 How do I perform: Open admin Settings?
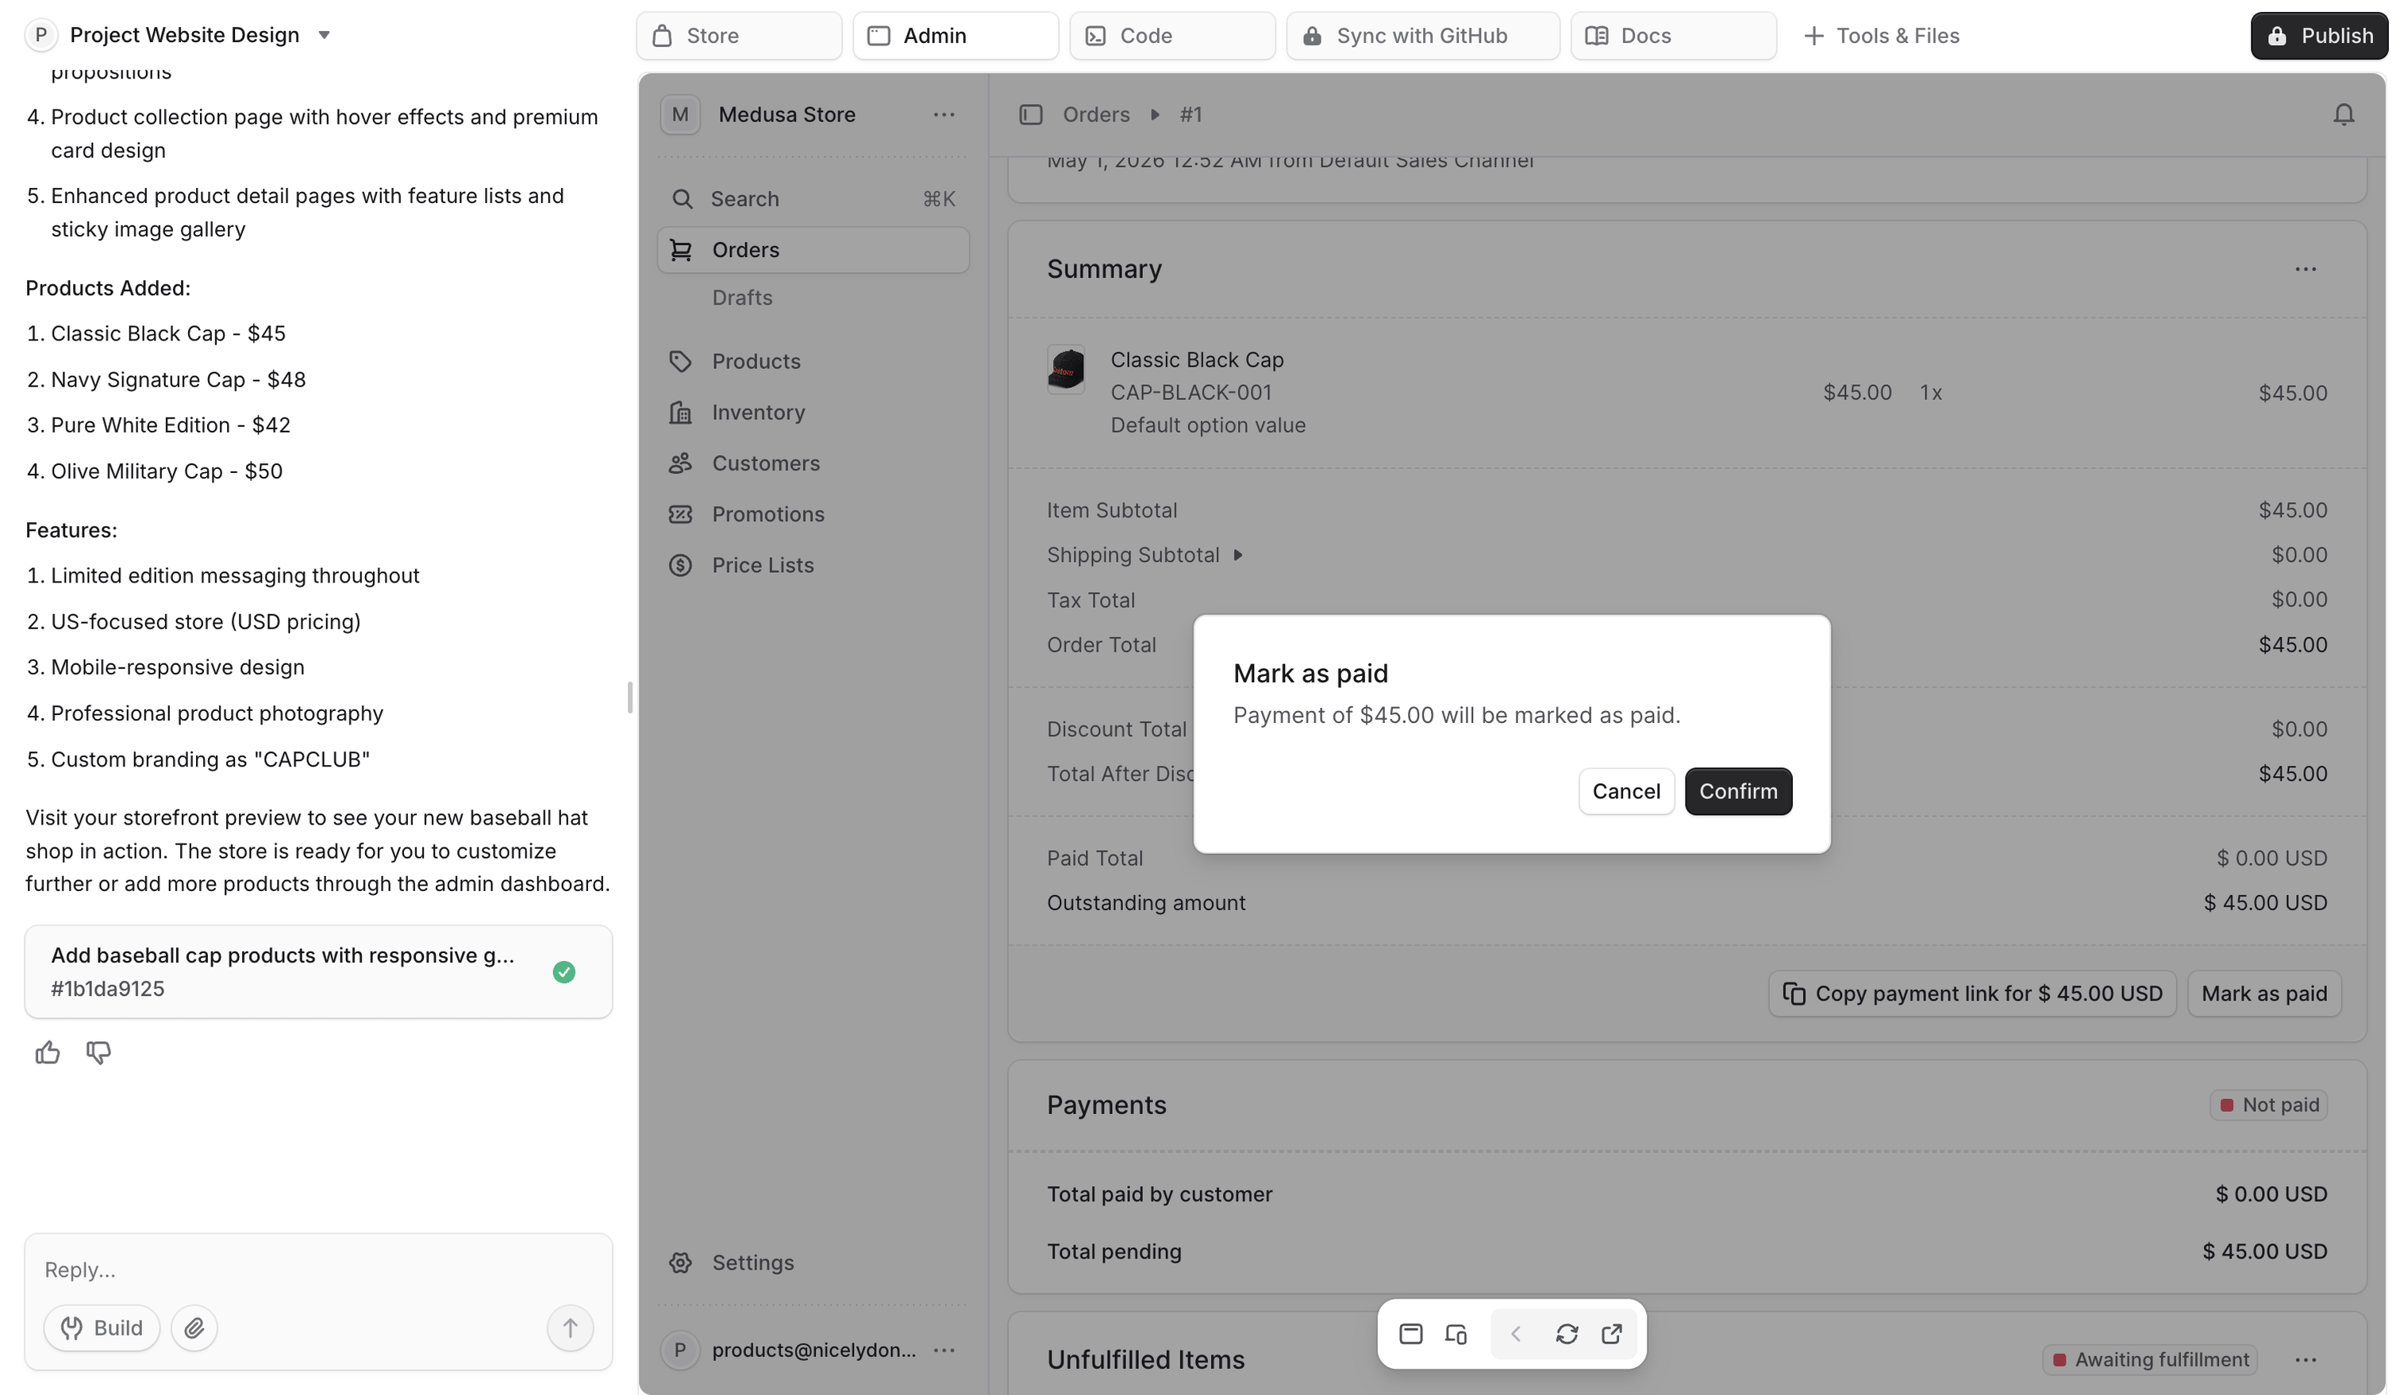(813, 1262)
